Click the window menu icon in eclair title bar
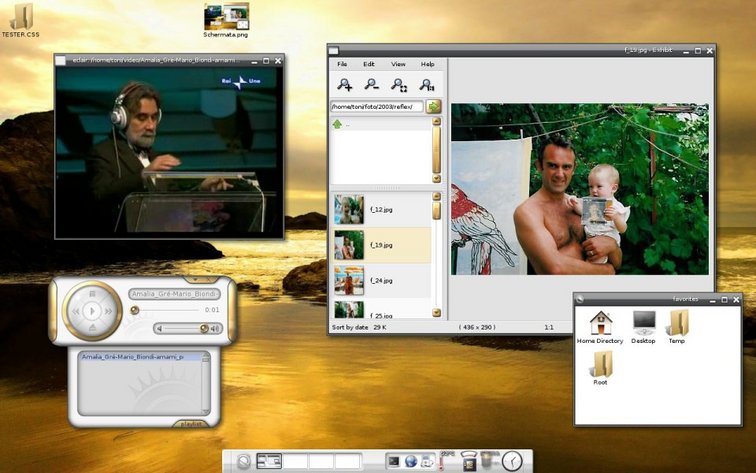Image resolution: width=756 pixels, height=473 pixels. point(60,61)
